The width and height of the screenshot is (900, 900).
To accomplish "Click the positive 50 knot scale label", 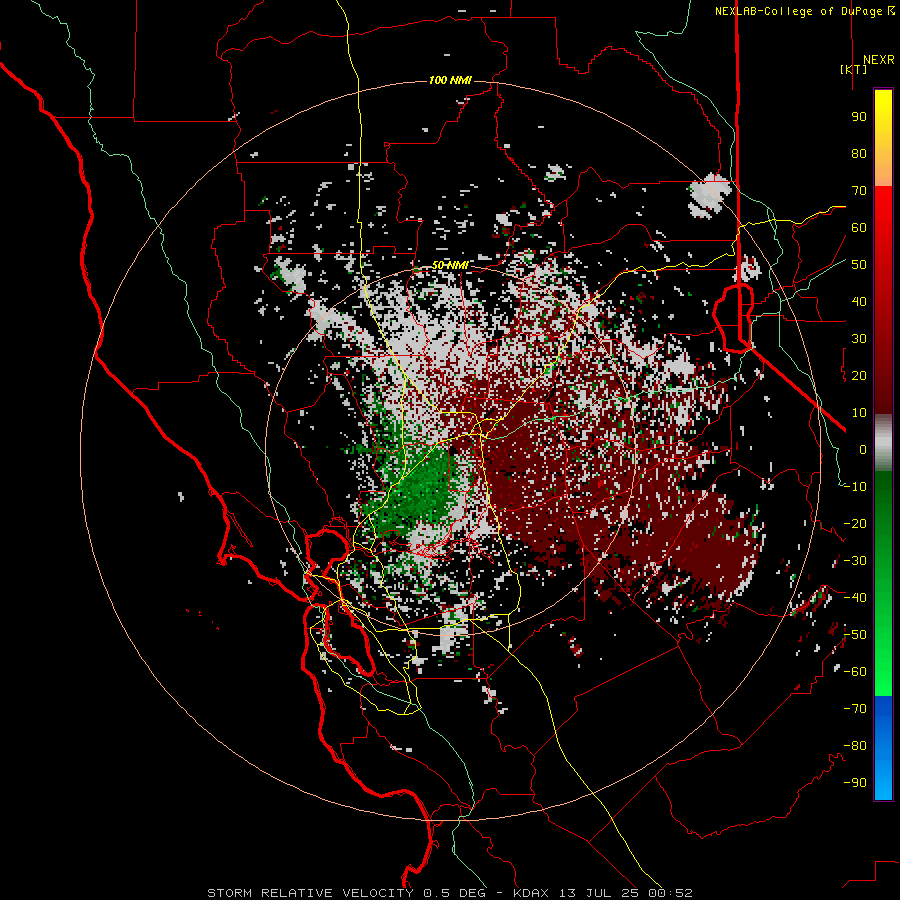I will pos(859,265).
